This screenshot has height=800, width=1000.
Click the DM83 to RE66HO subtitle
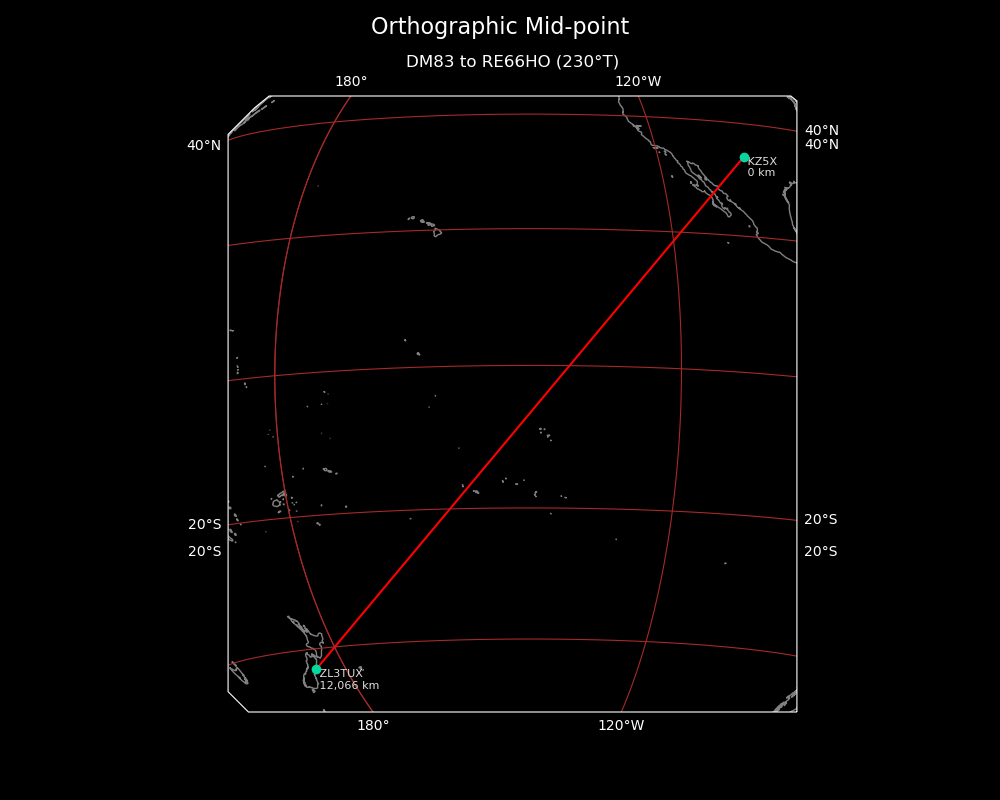[x=512, y=62]
